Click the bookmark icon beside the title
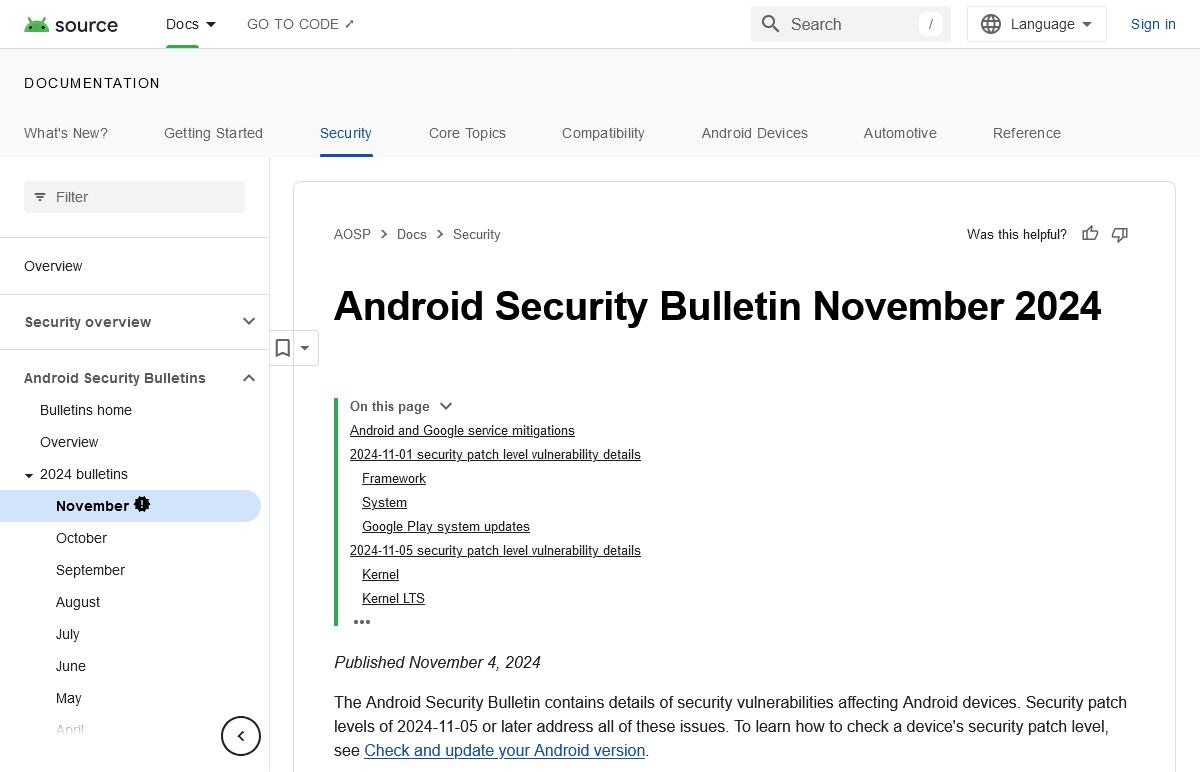The height and width of the screenshot is (772, 1200). 283,348
